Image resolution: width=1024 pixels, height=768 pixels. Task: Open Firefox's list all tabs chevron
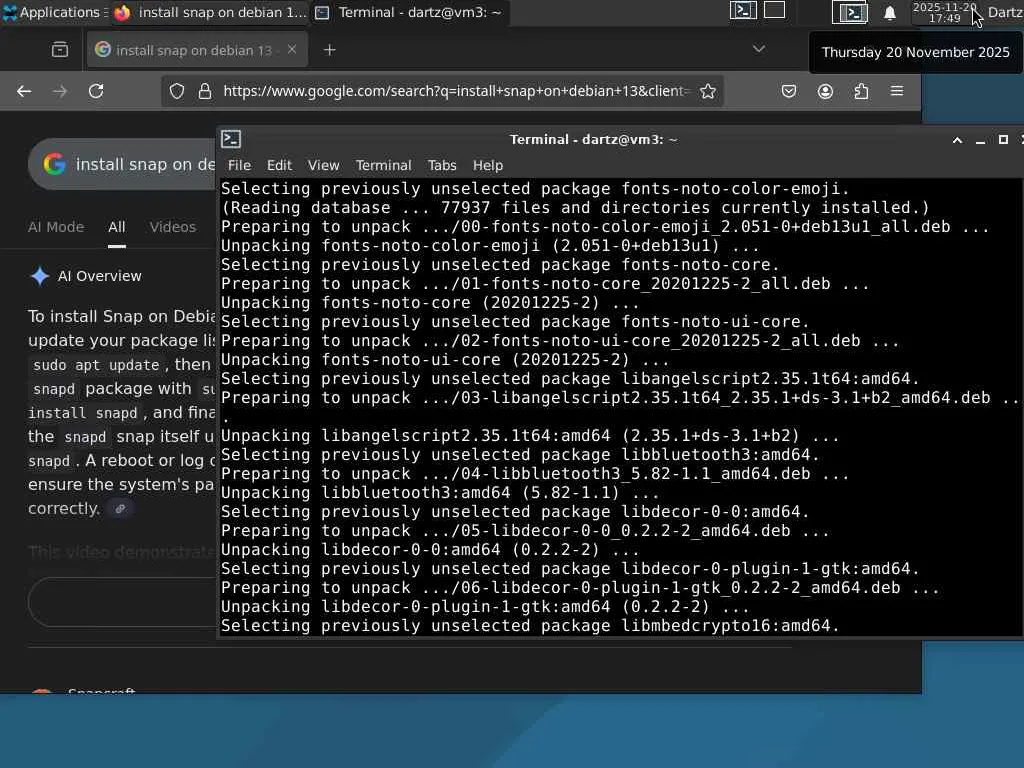pos(758,49)
